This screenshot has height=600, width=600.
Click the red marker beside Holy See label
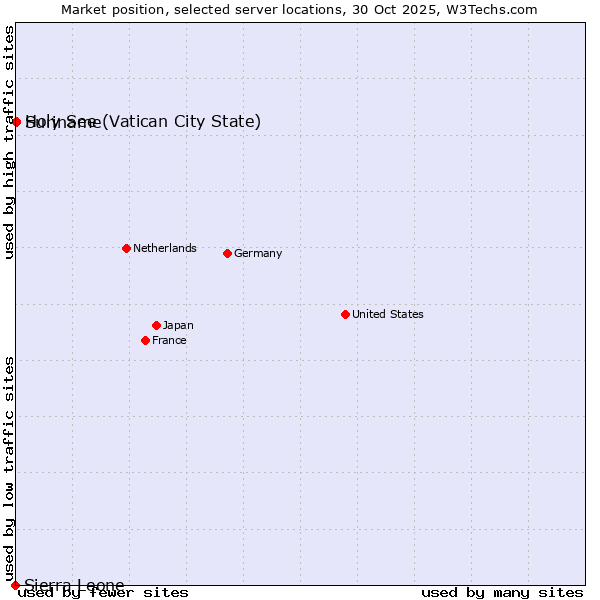coord(16,122)
